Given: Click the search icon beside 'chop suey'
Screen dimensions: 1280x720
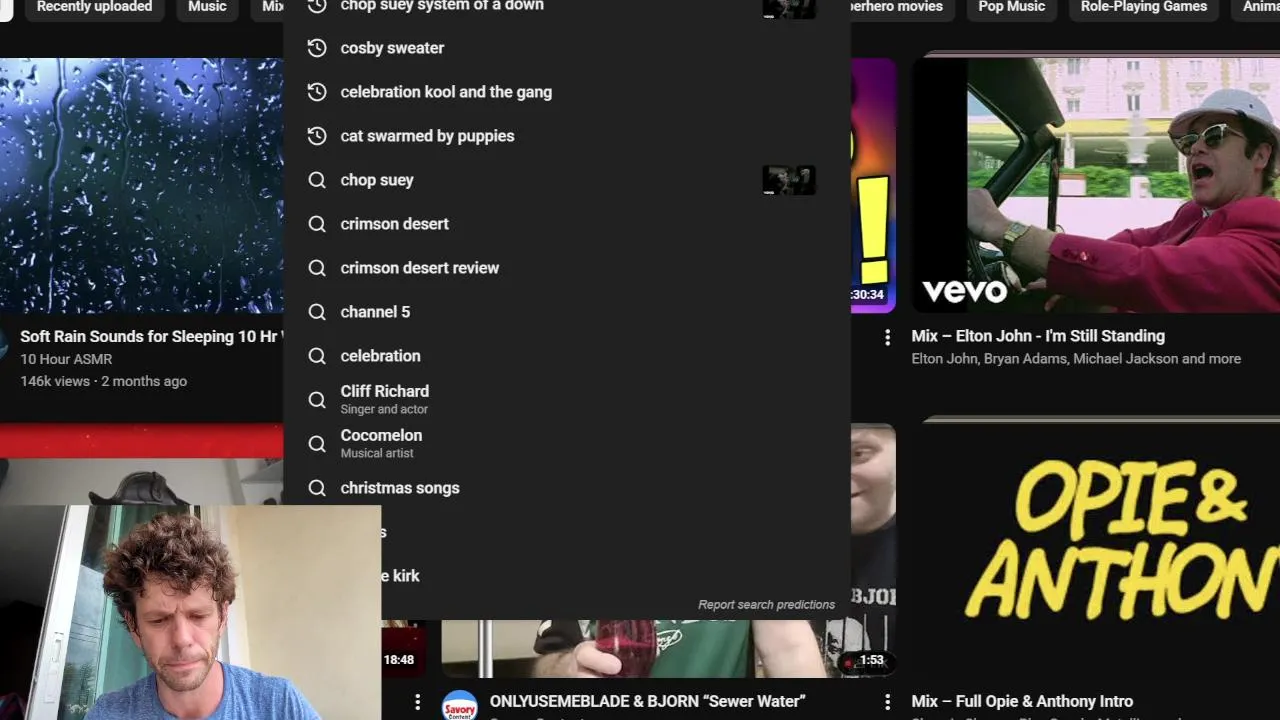Looking at the screenshot, I should [x=317, y=180].
